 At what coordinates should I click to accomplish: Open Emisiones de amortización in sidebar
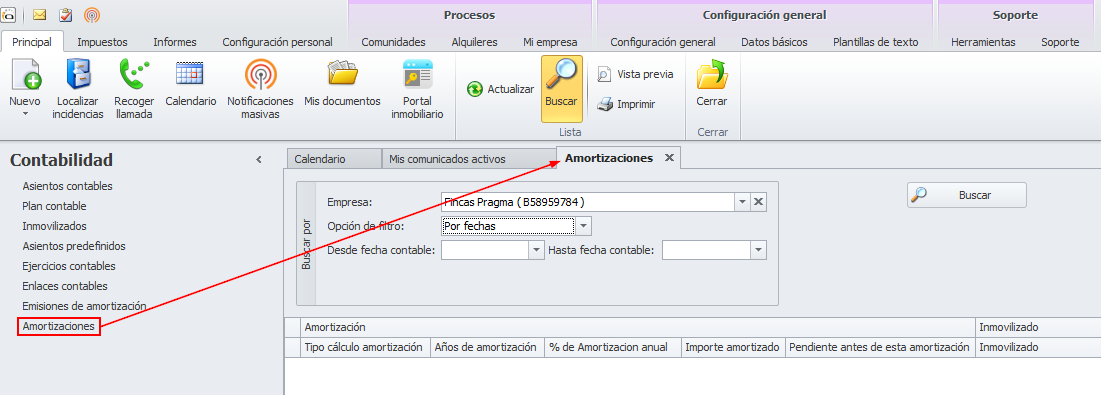84,306
